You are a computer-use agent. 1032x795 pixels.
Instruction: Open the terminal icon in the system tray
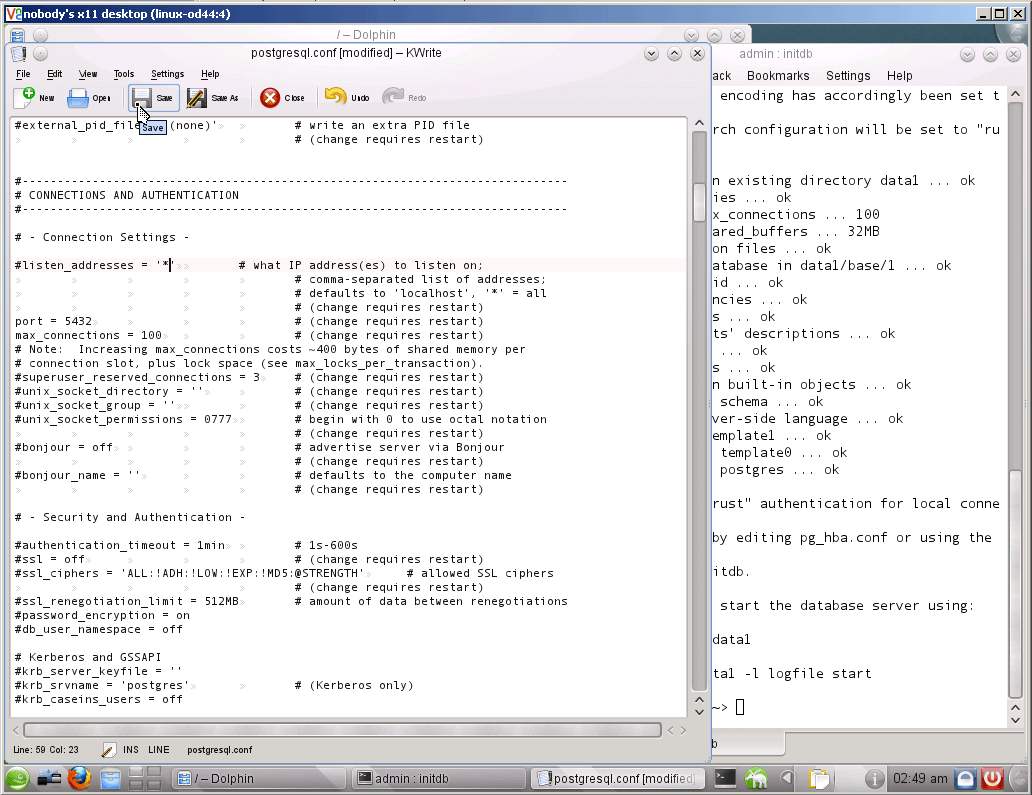[x=725, y=779]
